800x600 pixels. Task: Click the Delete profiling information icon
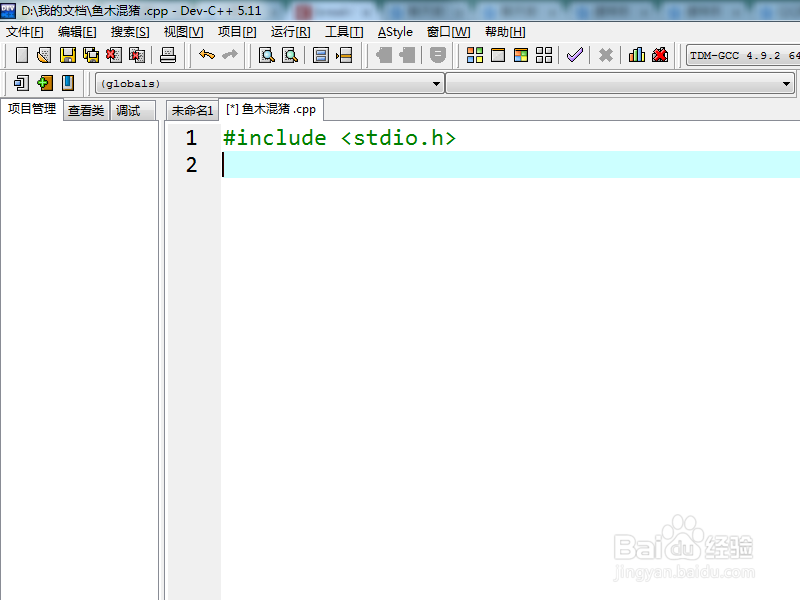tap(660, 55)
